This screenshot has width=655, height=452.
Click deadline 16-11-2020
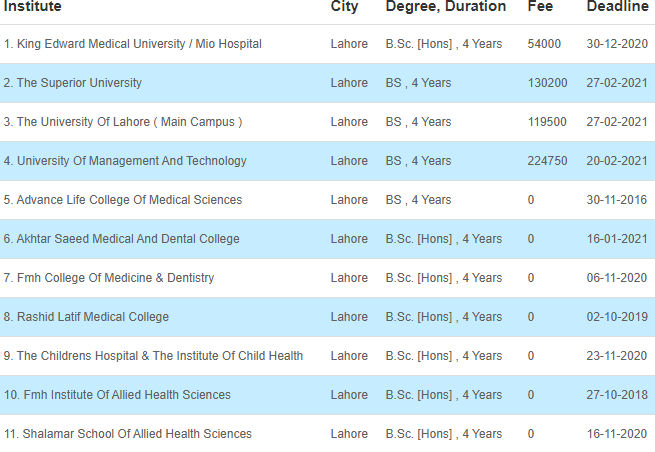pyautogui.click(x=617, y=434)
